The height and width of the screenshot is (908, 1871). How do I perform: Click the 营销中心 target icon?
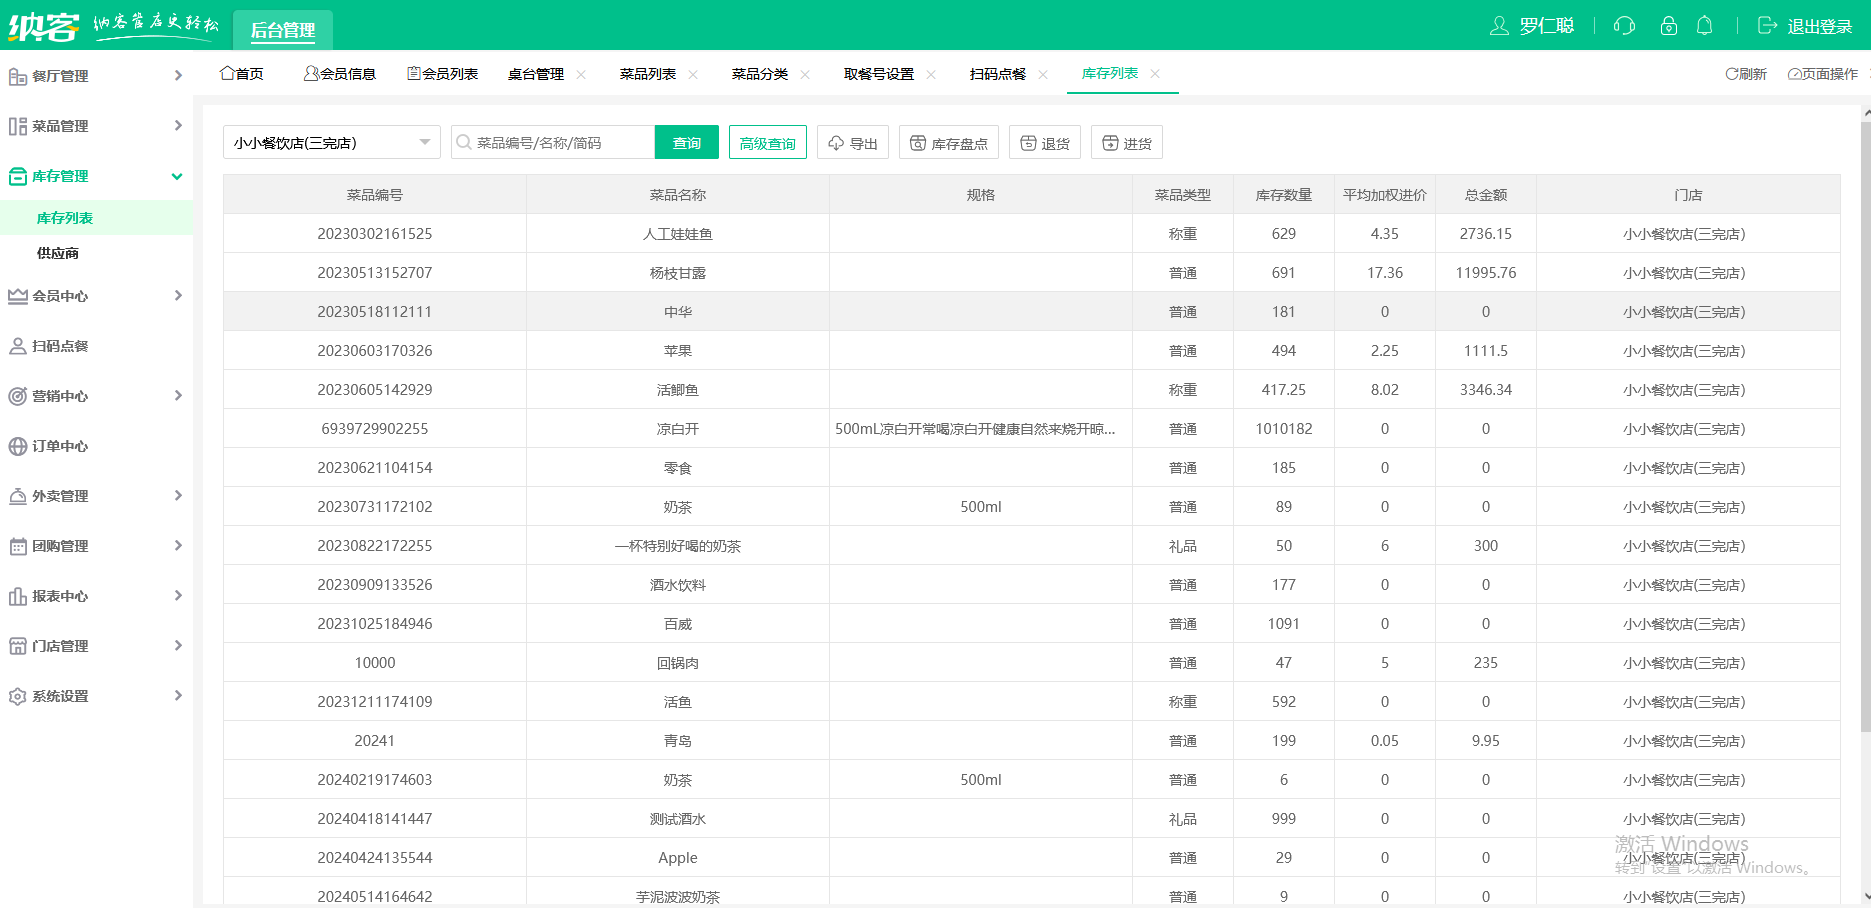(18, 396)
